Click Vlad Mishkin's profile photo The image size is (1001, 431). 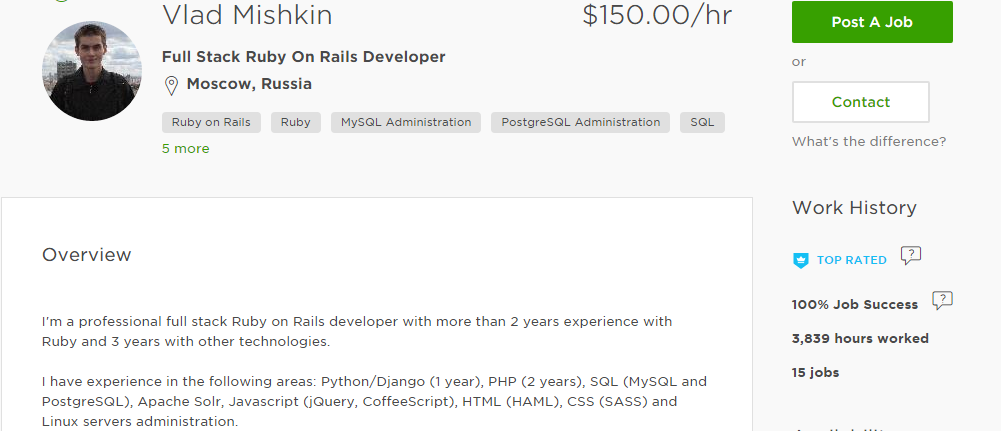point(92,71)
